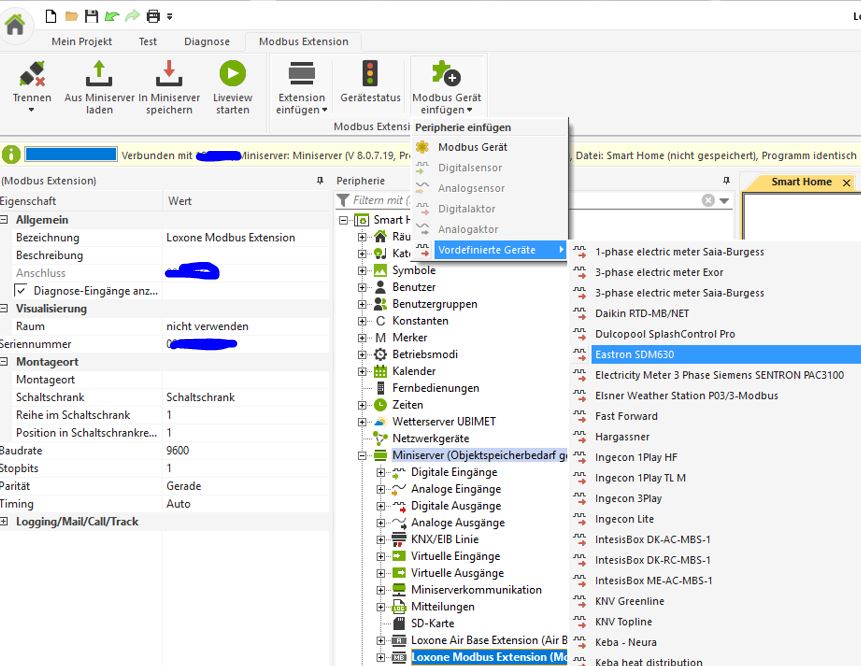Open Extension einfügen ribbon icon
Image resolution: width=861 pixels, height=666 pixels.
[x=301, y=73]
